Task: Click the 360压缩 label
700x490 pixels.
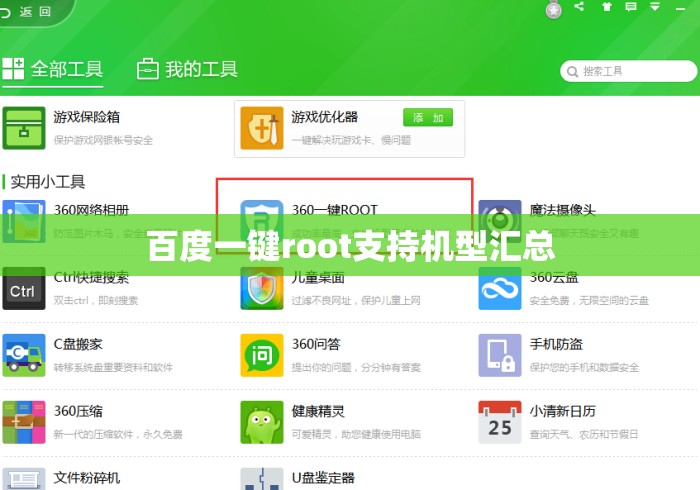Action: (x=78, y=411)
